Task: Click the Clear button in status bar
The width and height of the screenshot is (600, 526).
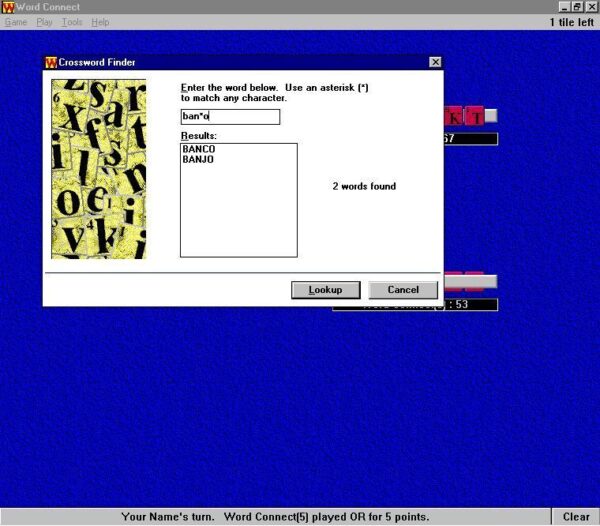Action: (x=576, y=517)
